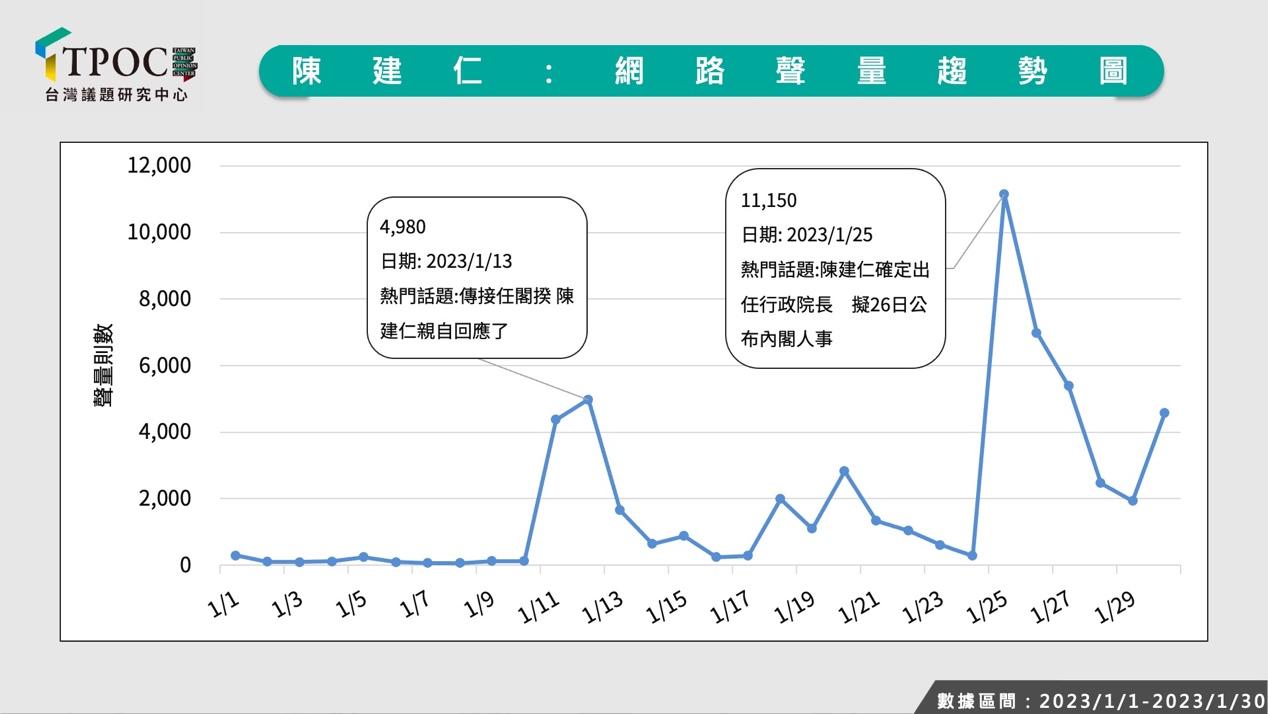
Task: Click 熱門話題:陳建仁確定出 callout line
Action: click(x=835, y=270)
